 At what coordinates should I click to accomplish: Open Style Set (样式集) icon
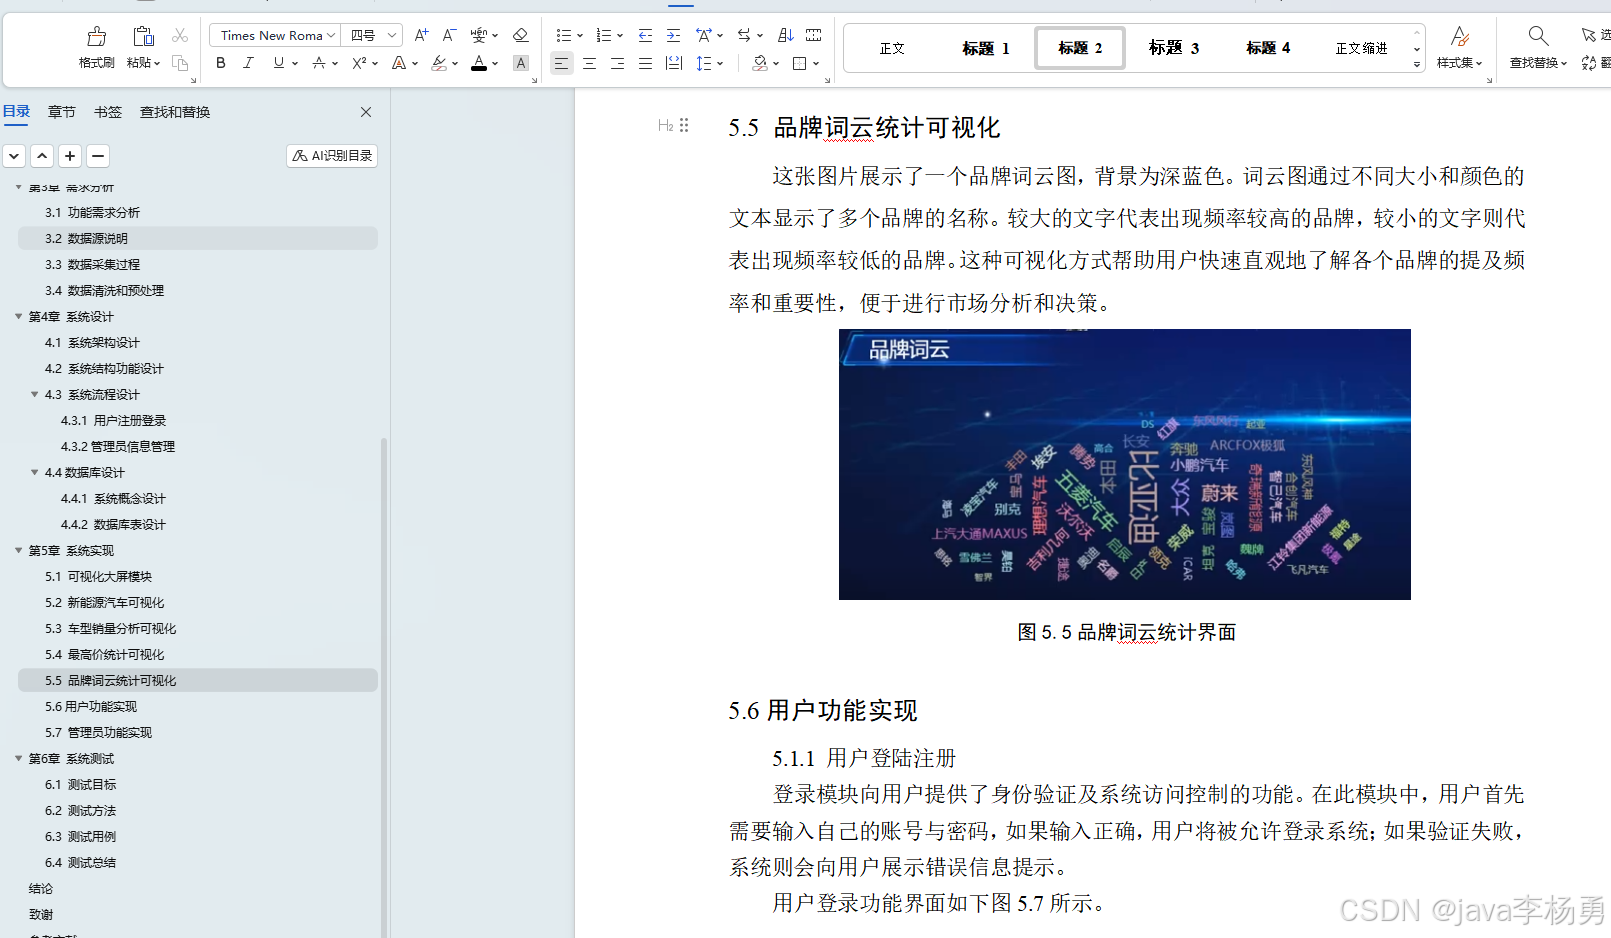pyautogui.click(x=1460, y=37)
